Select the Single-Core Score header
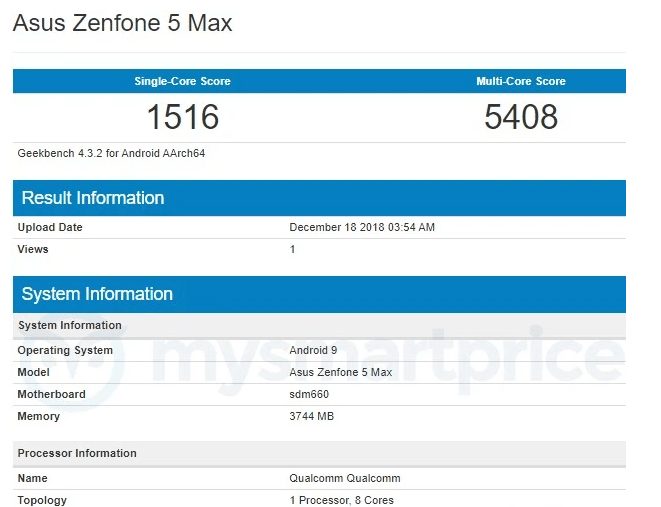This screenshot has height=507, width=661. (x=182, y=81)
